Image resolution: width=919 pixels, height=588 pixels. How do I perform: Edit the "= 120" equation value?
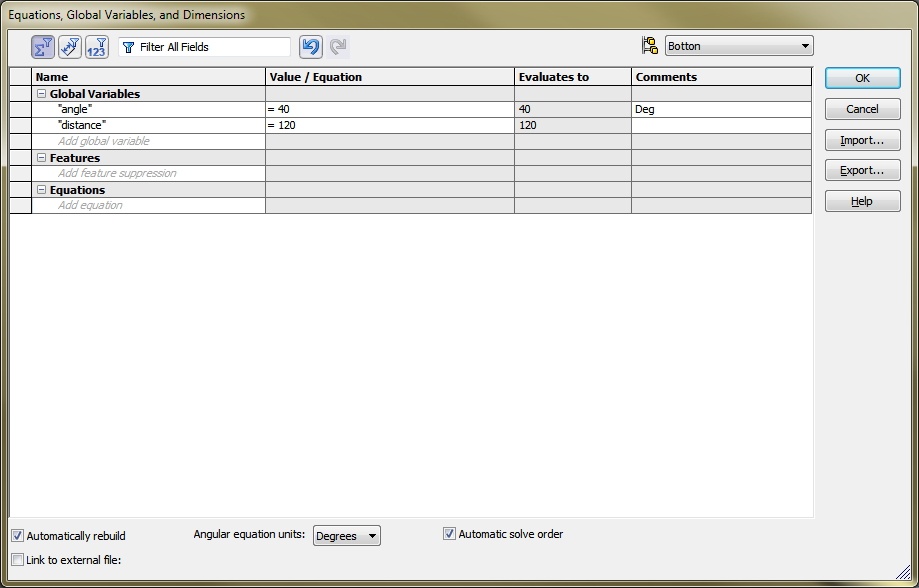[390, 125]
